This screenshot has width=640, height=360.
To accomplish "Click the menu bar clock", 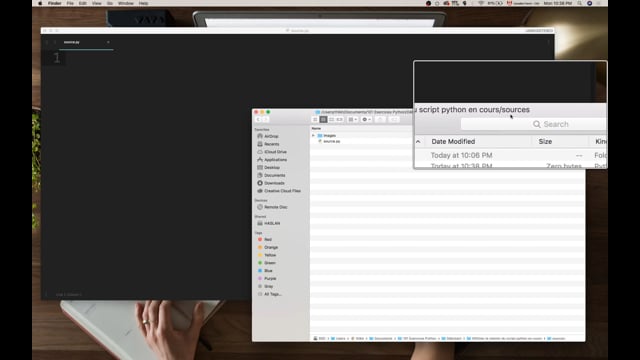I will click(558, 3).
